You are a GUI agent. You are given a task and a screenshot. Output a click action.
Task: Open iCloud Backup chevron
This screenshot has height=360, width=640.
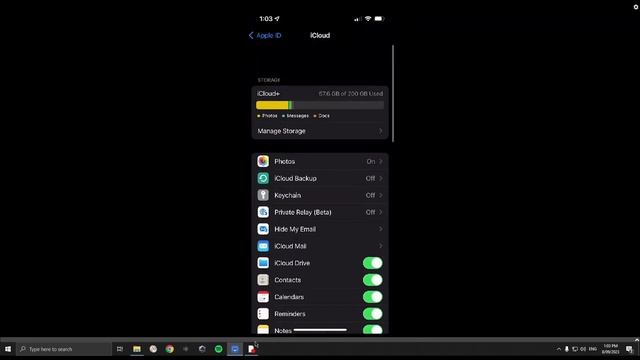click(x=380, y=178)
